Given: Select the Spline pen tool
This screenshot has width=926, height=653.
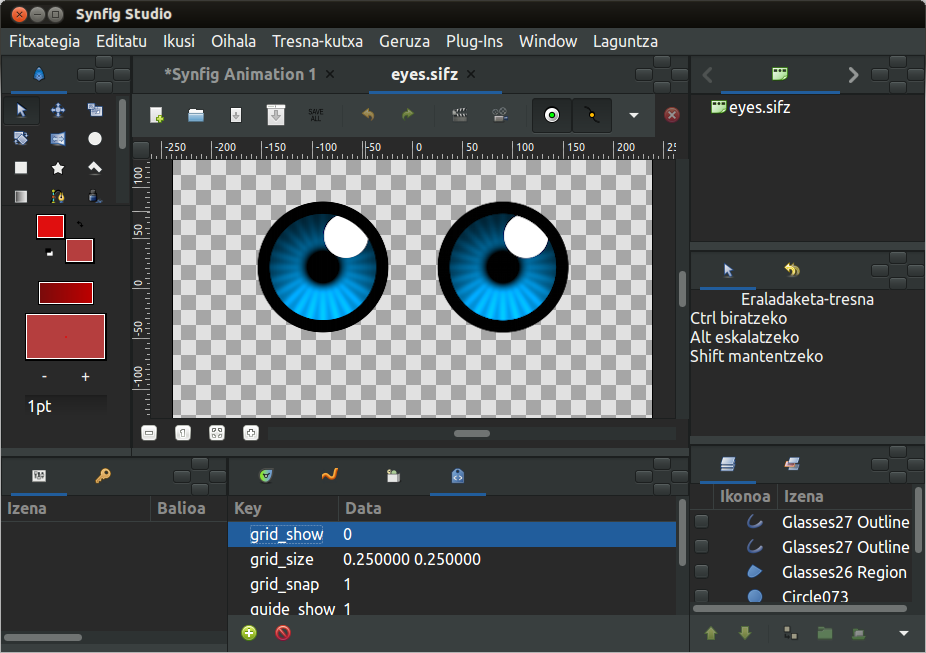Looking at the screenshot, I should (x=58, y=195).
